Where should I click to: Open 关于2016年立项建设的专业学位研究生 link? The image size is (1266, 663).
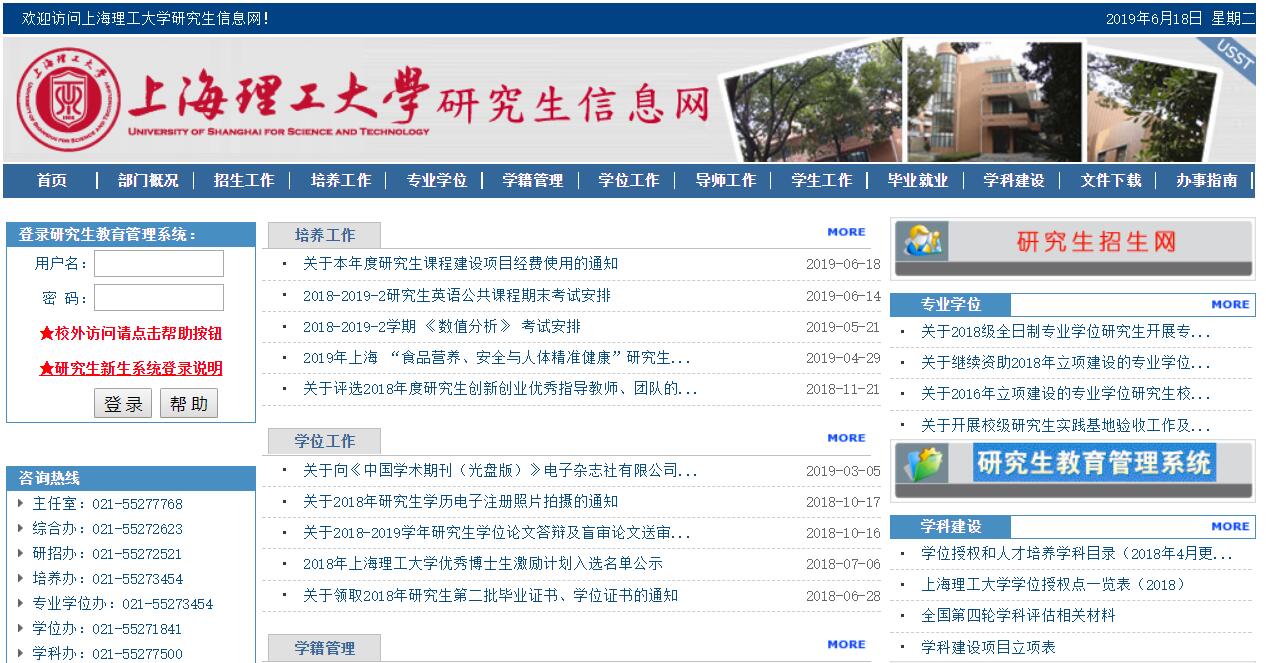tap(1066, 395)
